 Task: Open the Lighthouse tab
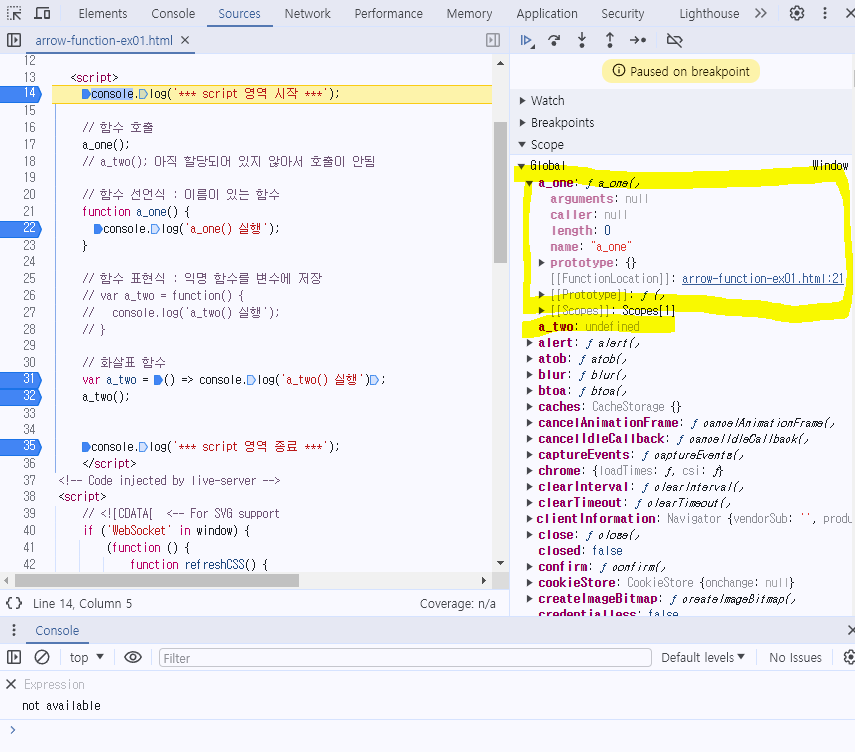(x=709, y=13)
